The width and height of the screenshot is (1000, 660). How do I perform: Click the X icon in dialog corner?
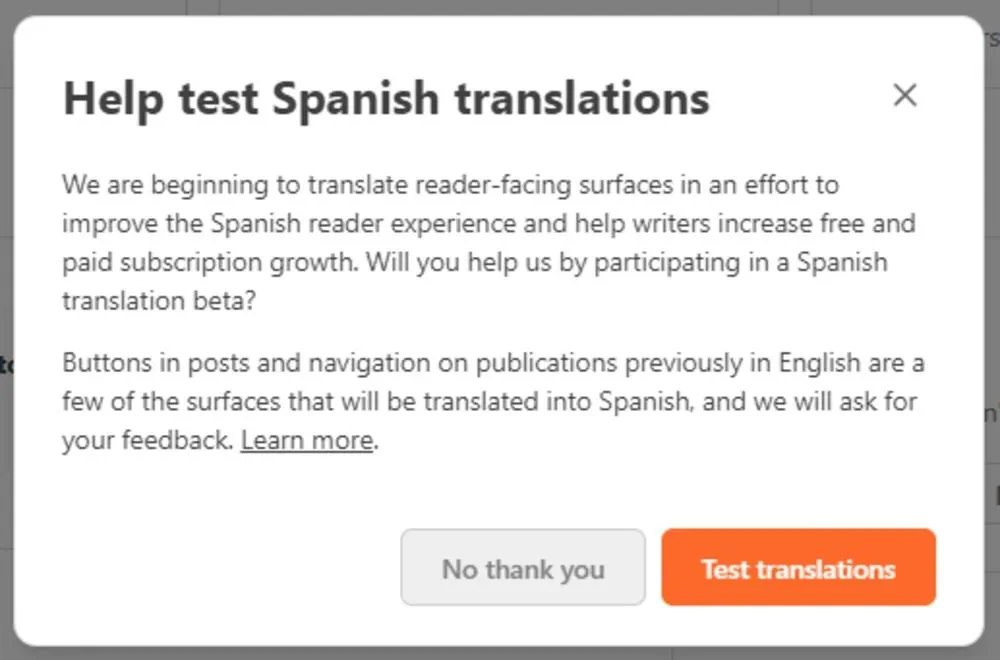click(x=905, y=96)
